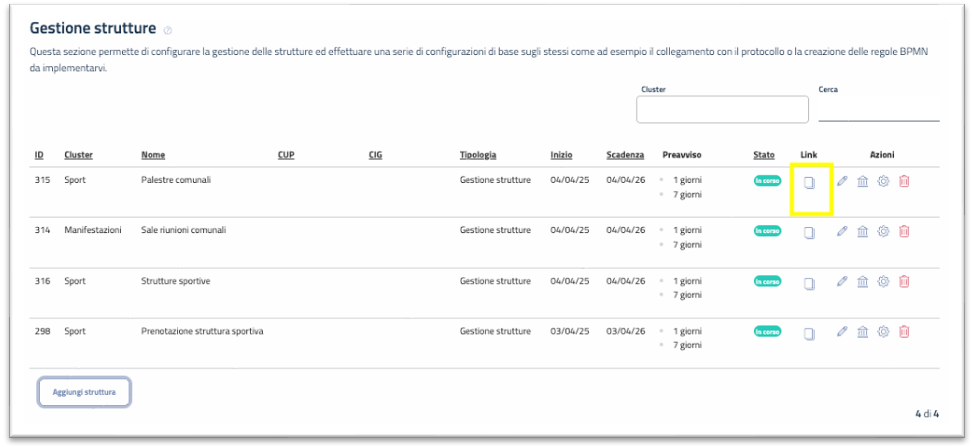Open settings gear for Strutture sportive
The width and height of the screenshot is (972, 447).
[883, 281]
